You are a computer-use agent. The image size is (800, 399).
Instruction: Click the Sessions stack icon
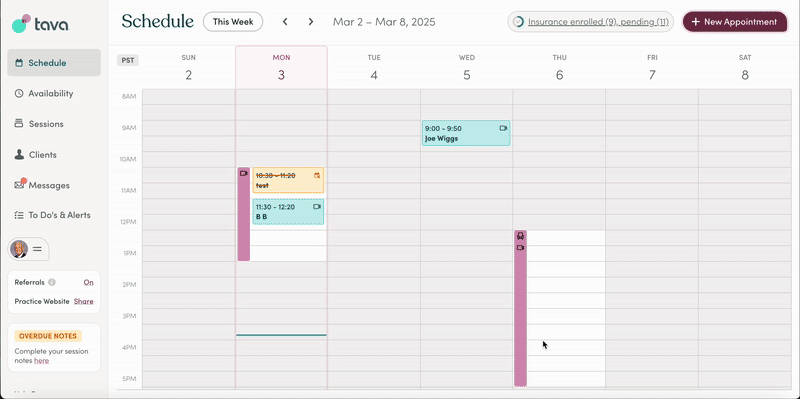click(19, 123)
